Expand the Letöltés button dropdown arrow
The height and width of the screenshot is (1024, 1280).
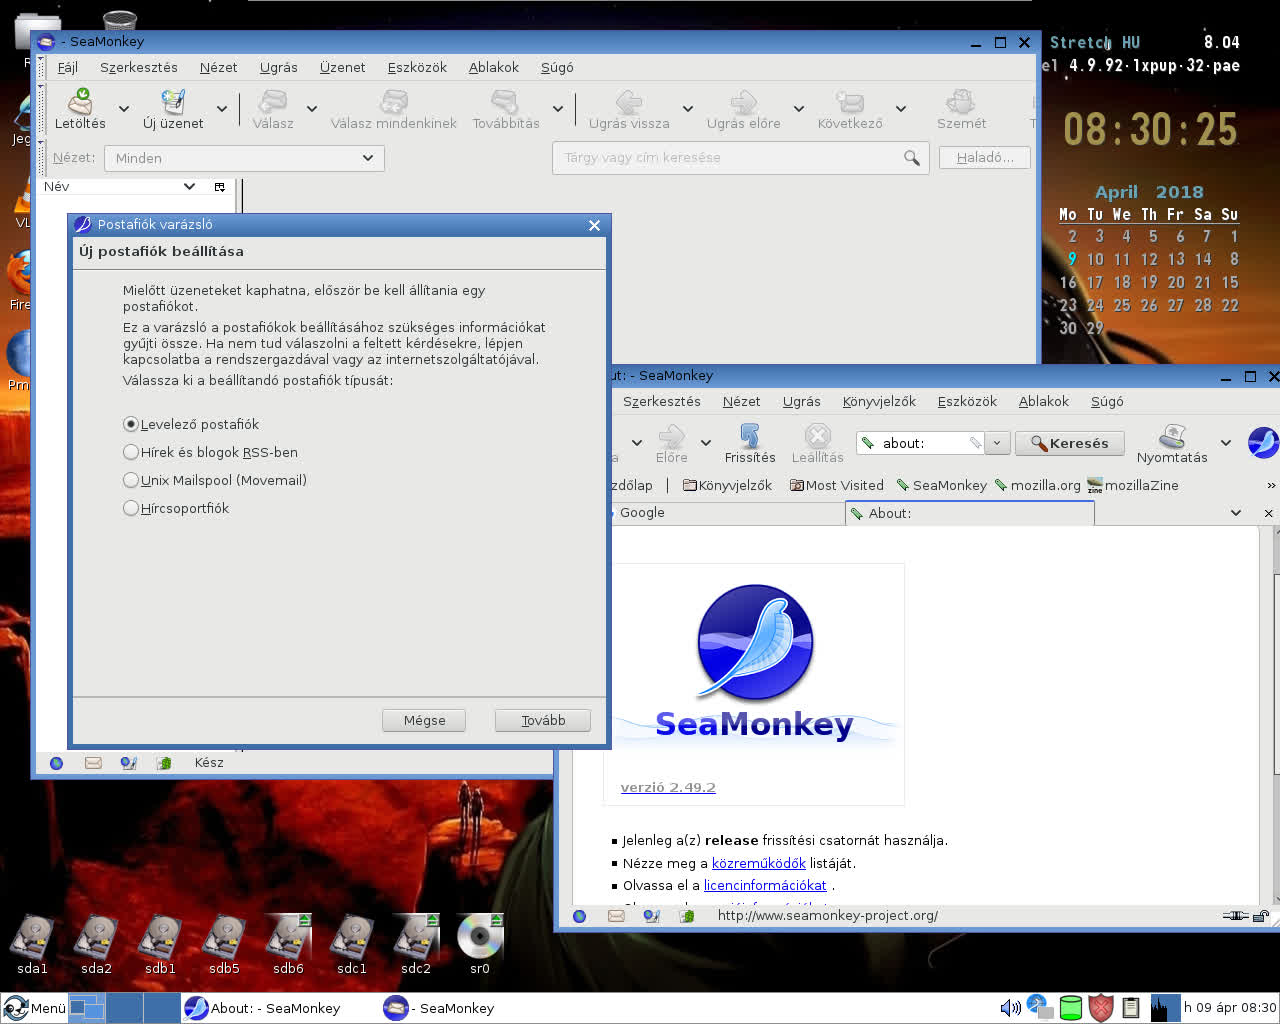point(124,109)
